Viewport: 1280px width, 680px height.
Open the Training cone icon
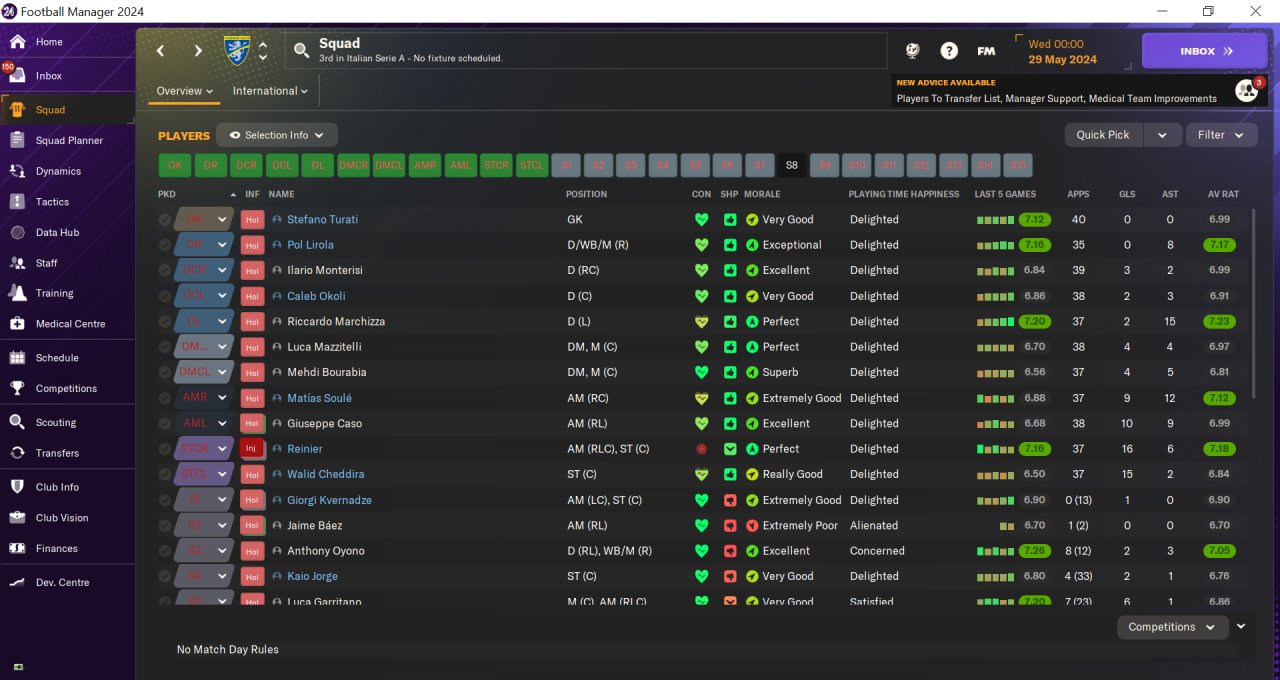coord(17,293)
